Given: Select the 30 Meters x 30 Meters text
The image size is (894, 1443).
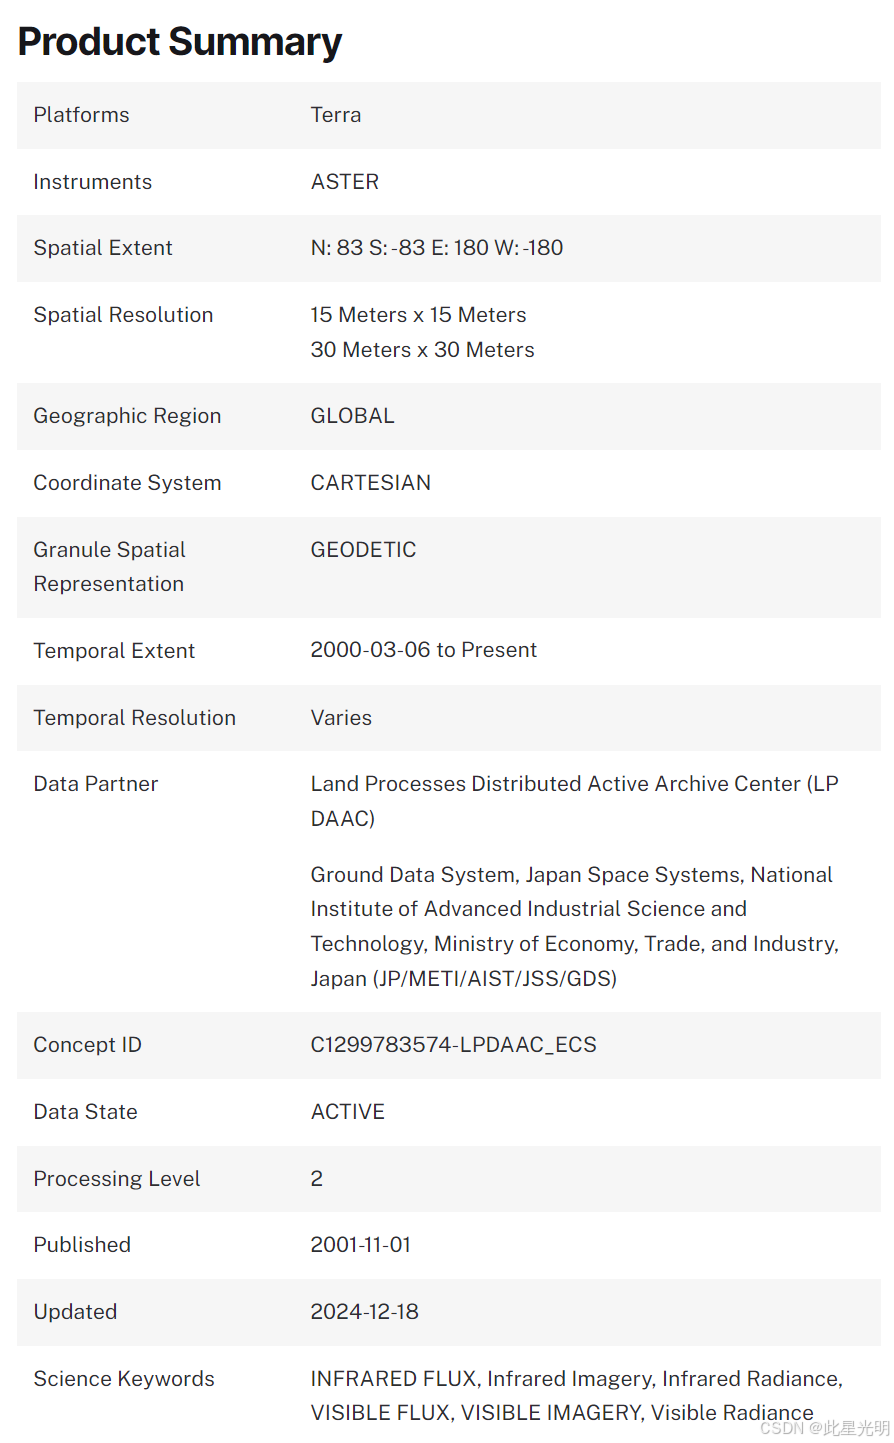Looking at the screenshot, I should coord(422,350).
